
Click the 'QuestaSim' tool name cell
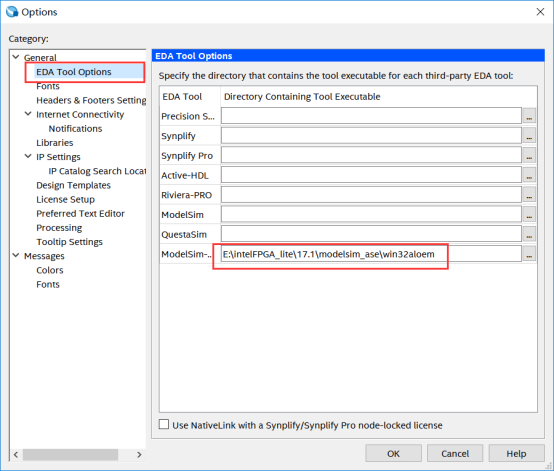point(190,234)
